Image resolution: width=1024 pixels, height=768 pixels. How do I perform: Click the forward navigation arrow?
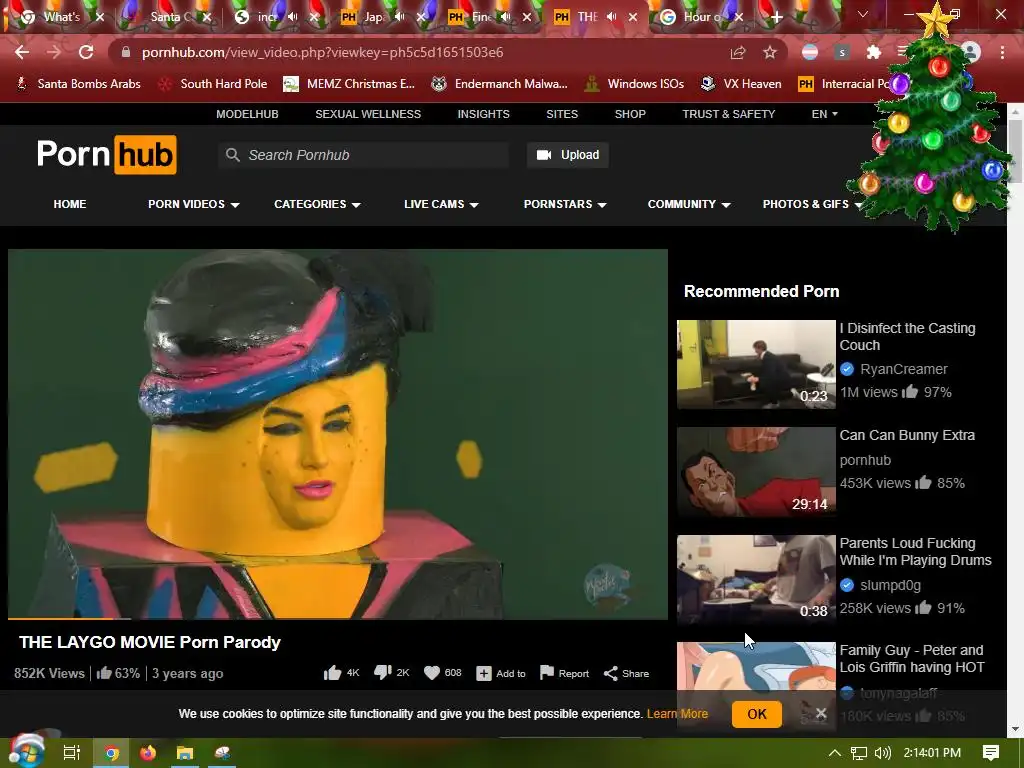point(54,52)
